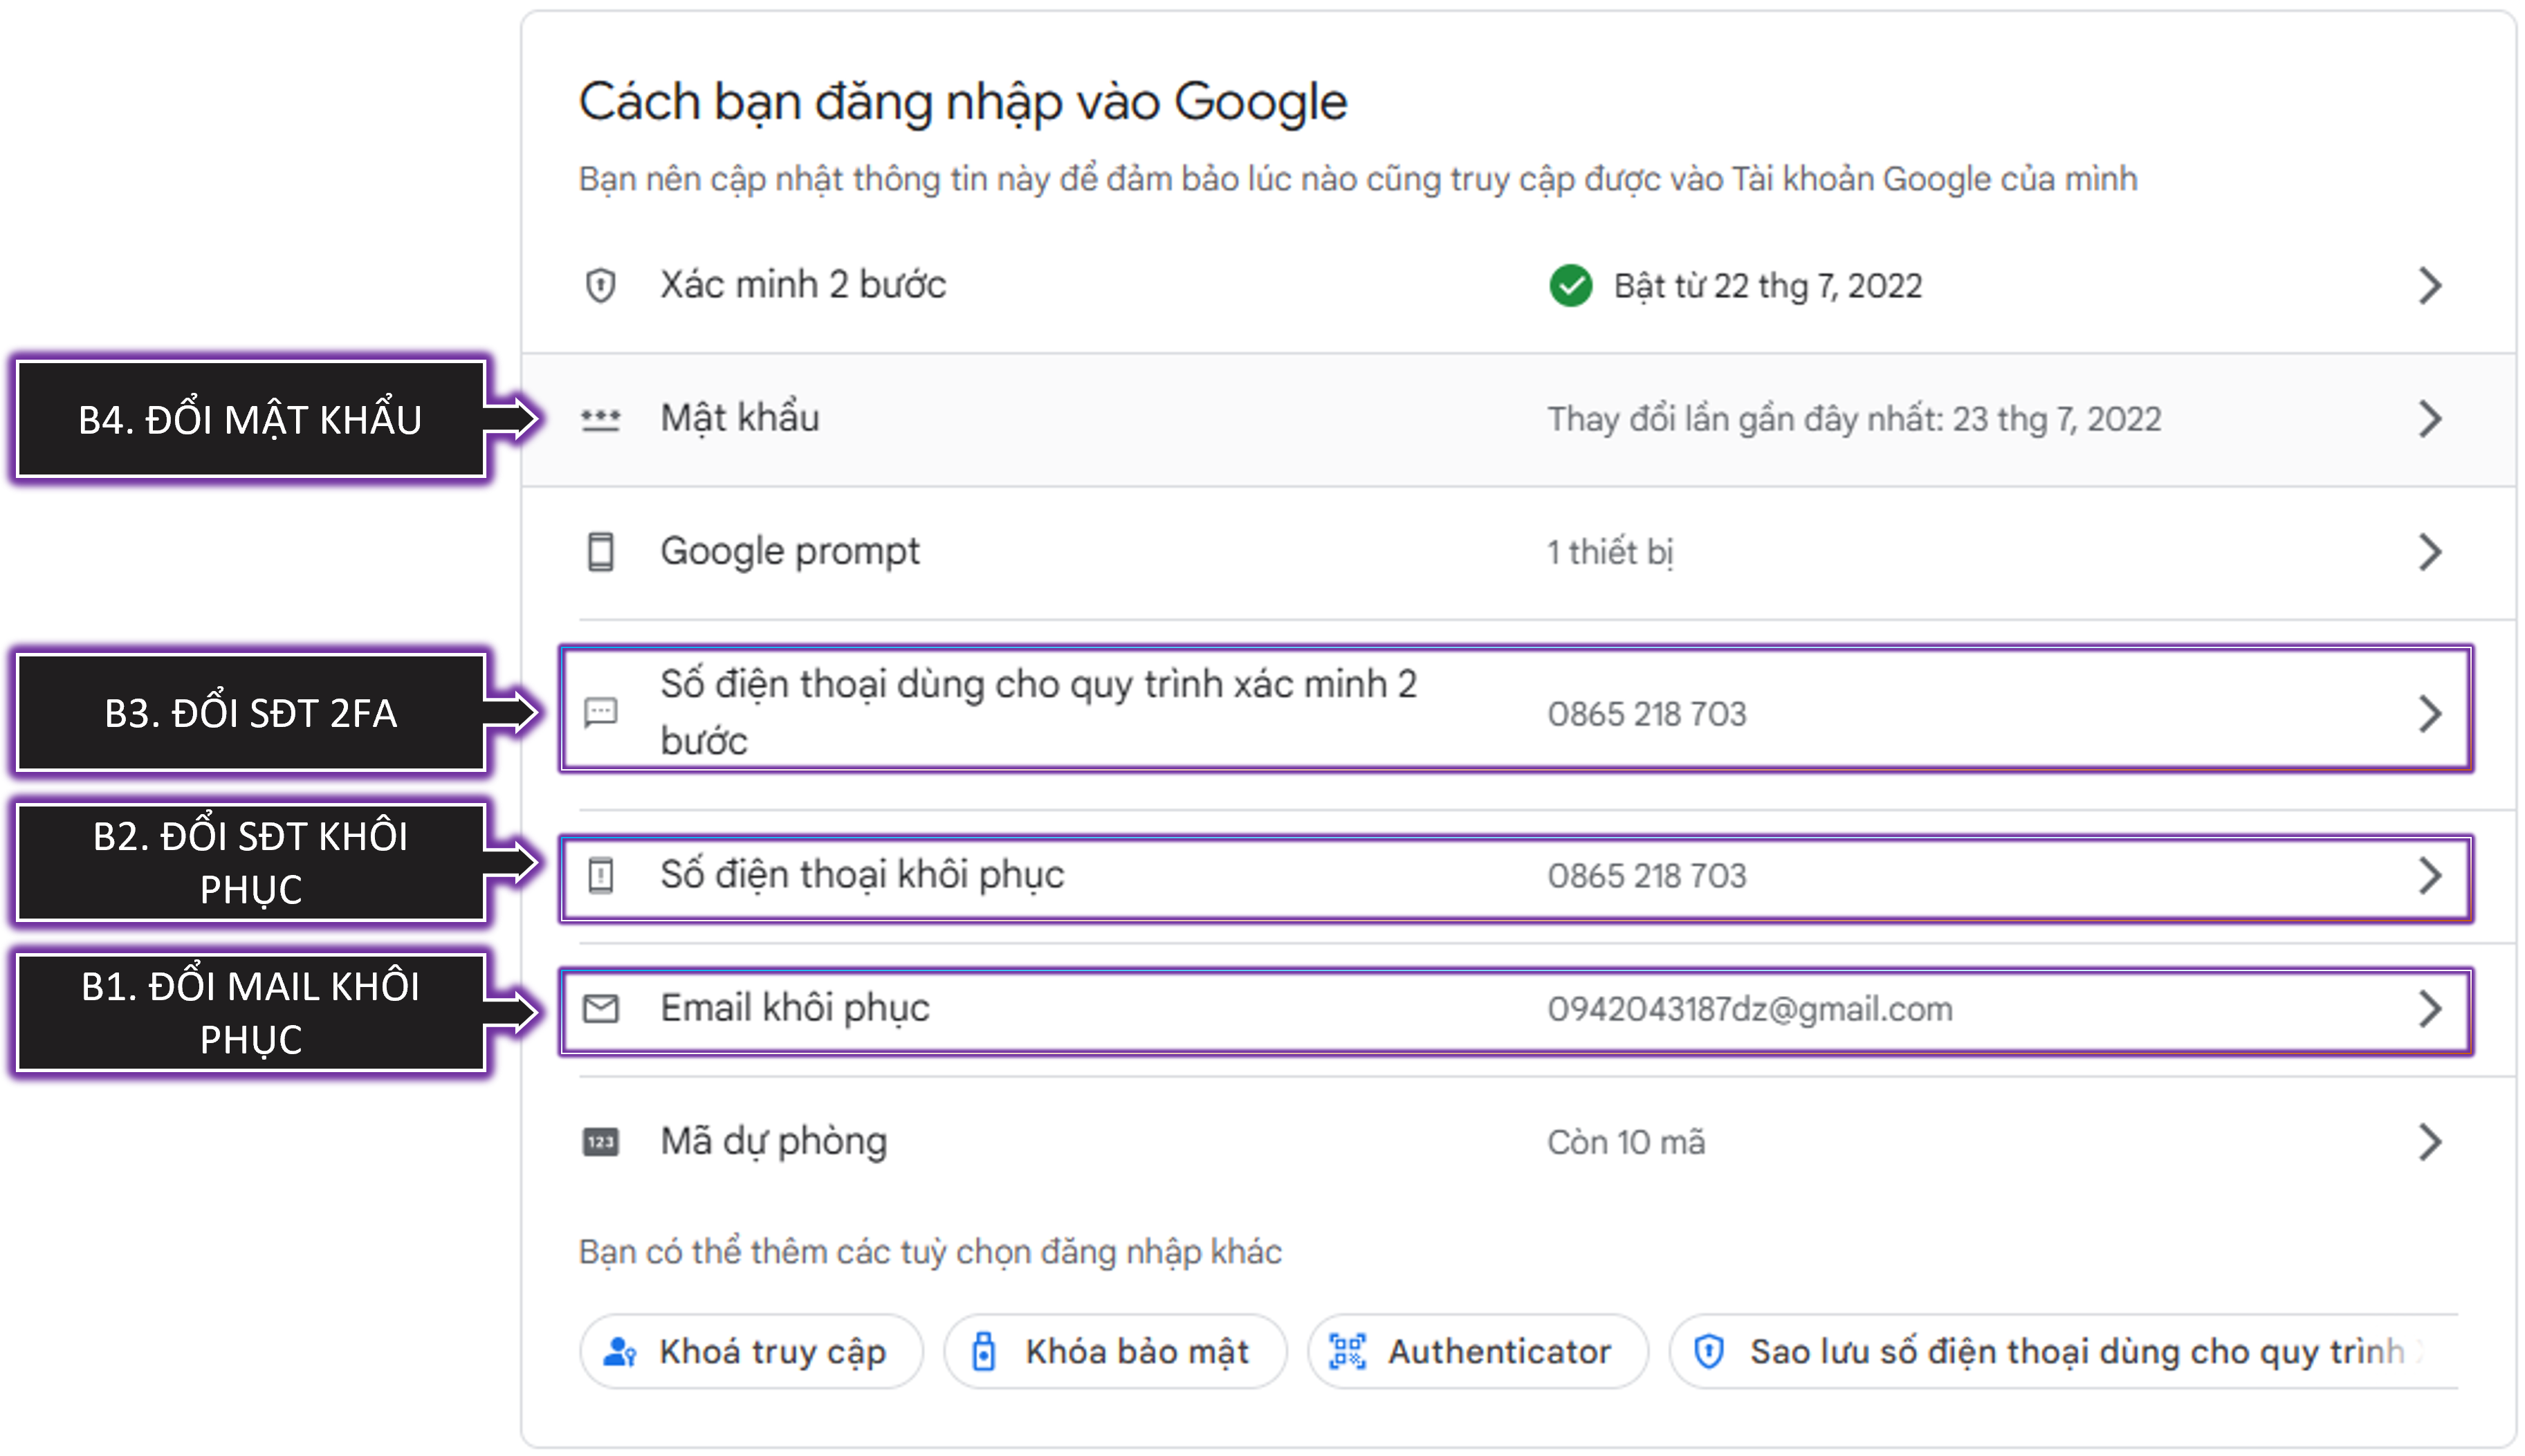The width and height of the screenshot is (2525, 1456).
Task: Click the shield icon in Sao lưu số điện thoại chip
Action: pyautogui.click(x=1709, y=1352)
